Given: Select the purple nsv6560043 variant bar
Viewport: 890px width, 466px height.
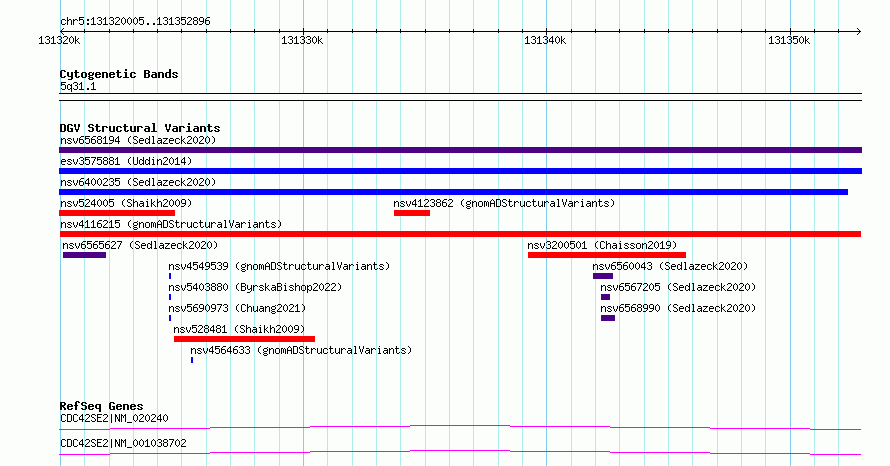Looking at the screenshot, I should [x=603, y=276].
